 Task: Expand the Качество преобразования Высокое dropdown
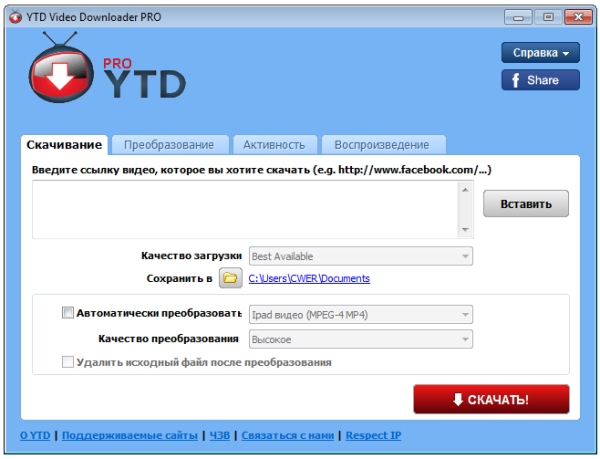[x=361, y=339]
